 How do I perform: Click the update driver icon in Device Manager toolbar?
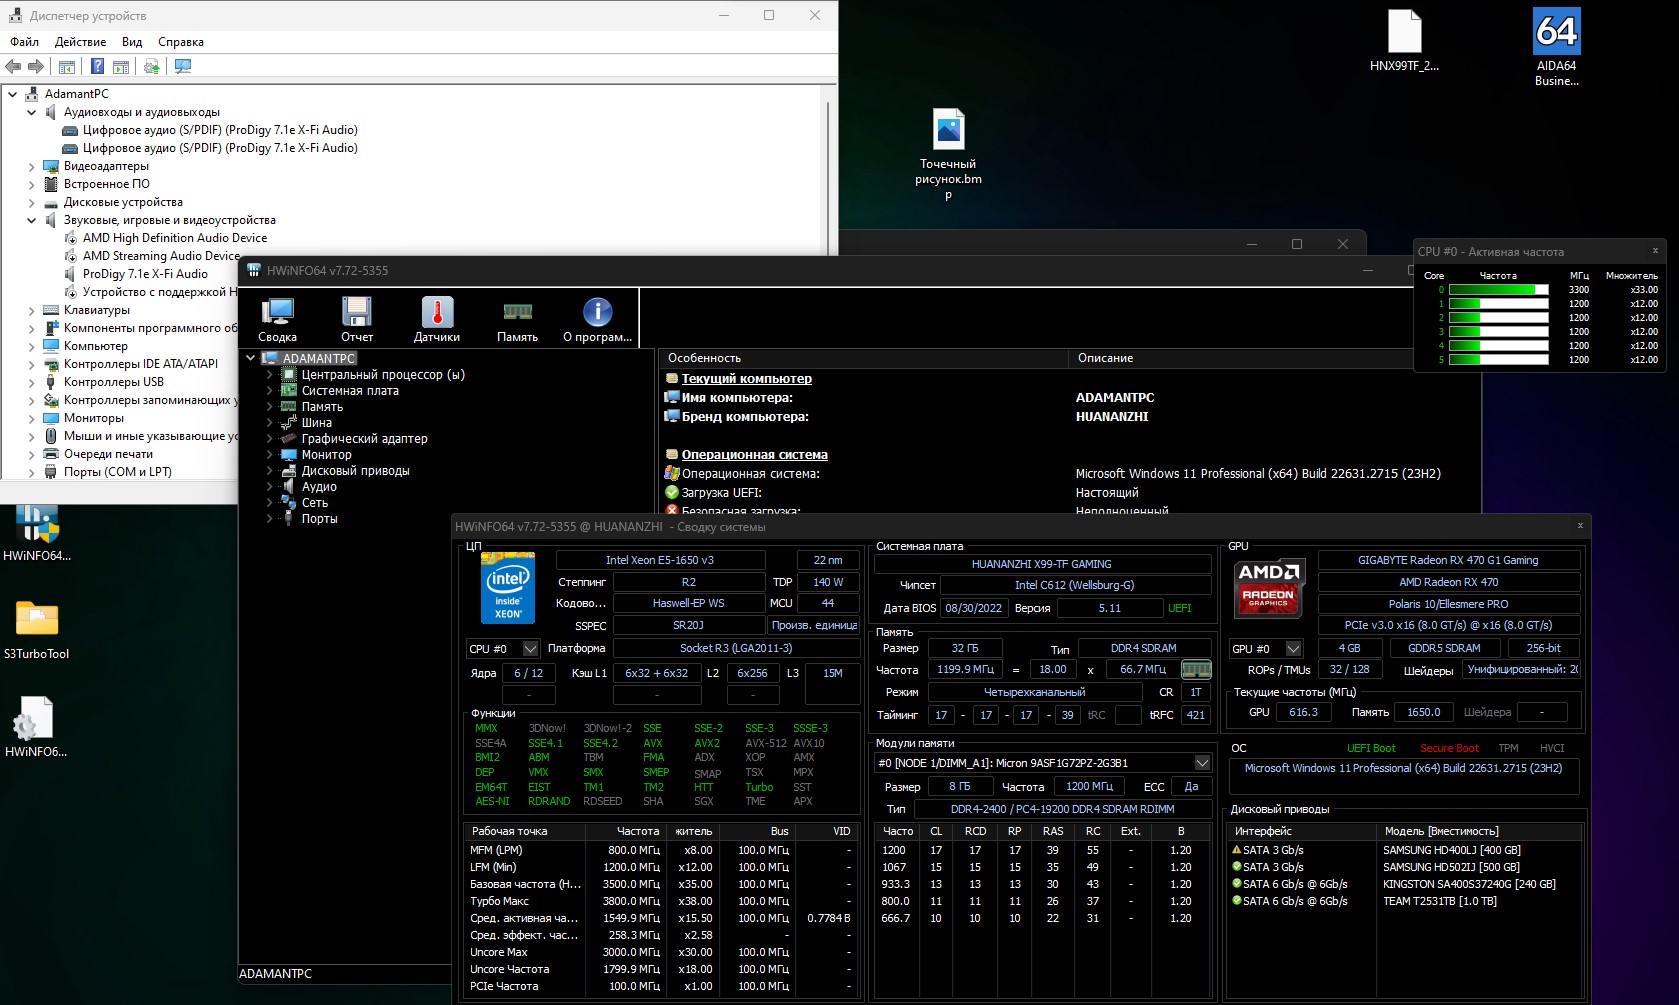pos(151,67)
